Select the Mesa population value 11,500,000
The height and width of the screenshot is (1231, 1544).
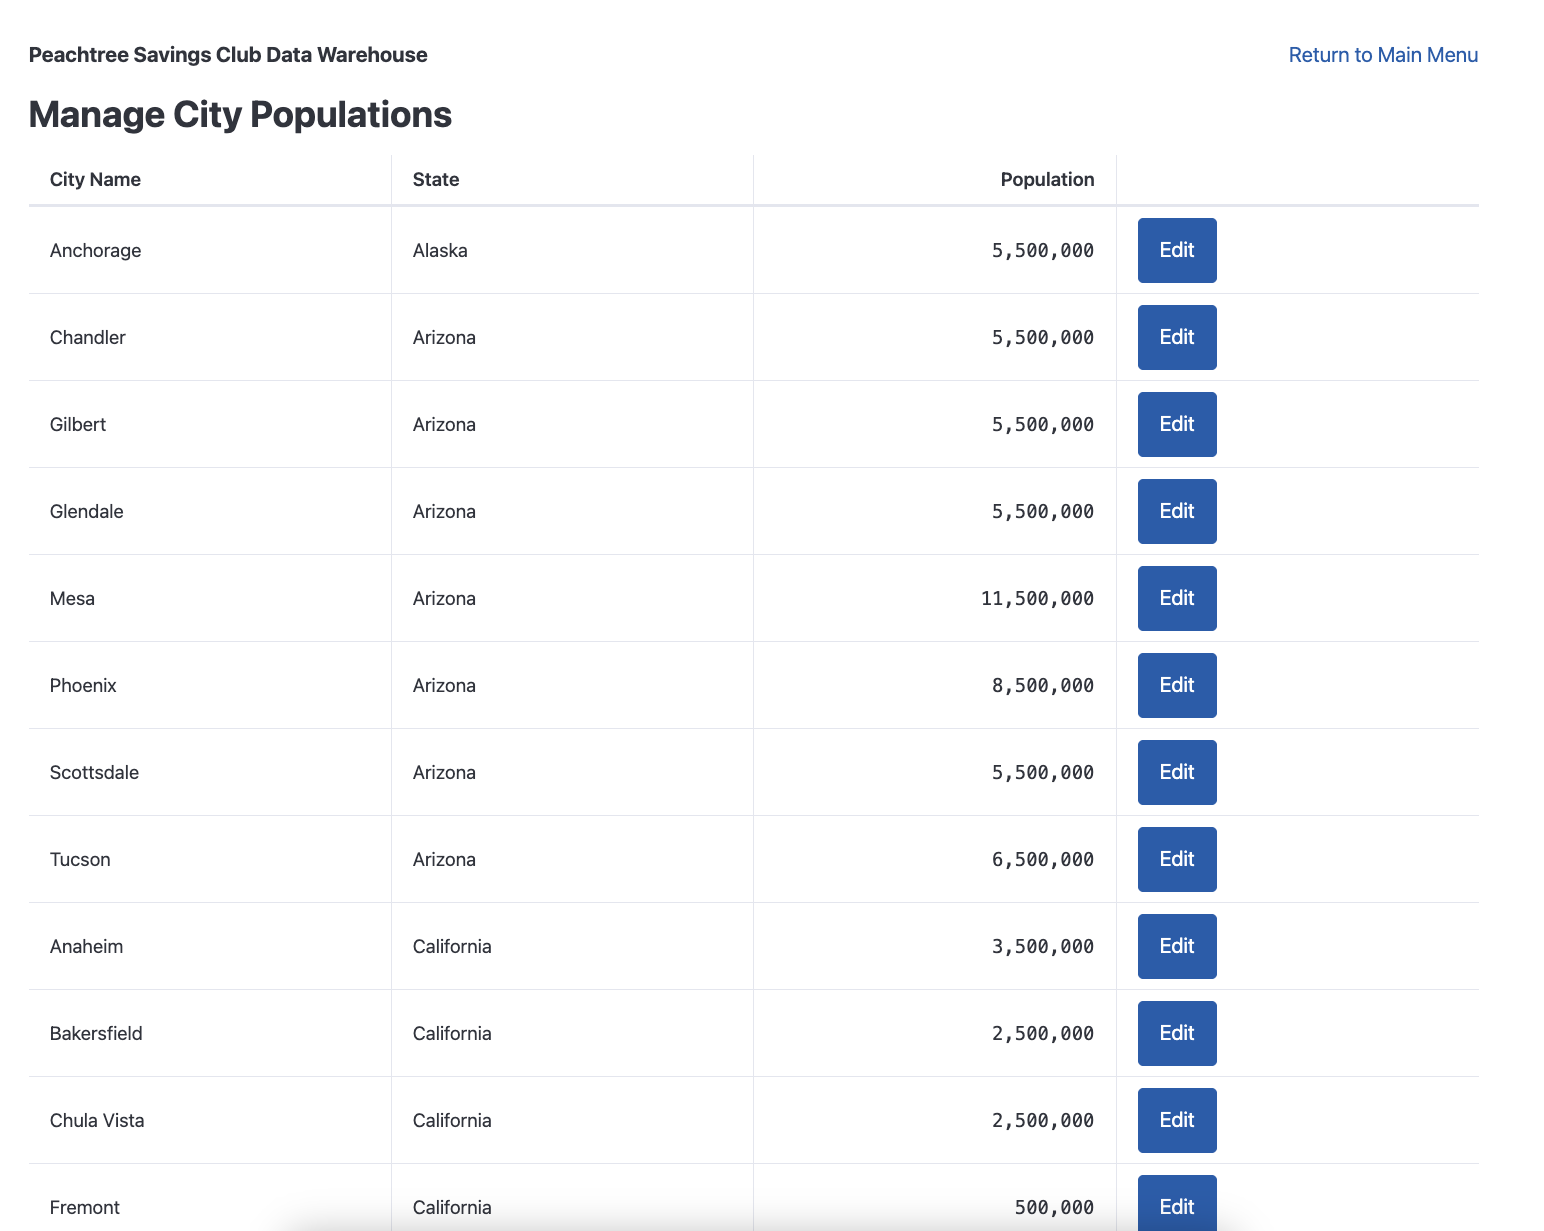(1036, 598)
